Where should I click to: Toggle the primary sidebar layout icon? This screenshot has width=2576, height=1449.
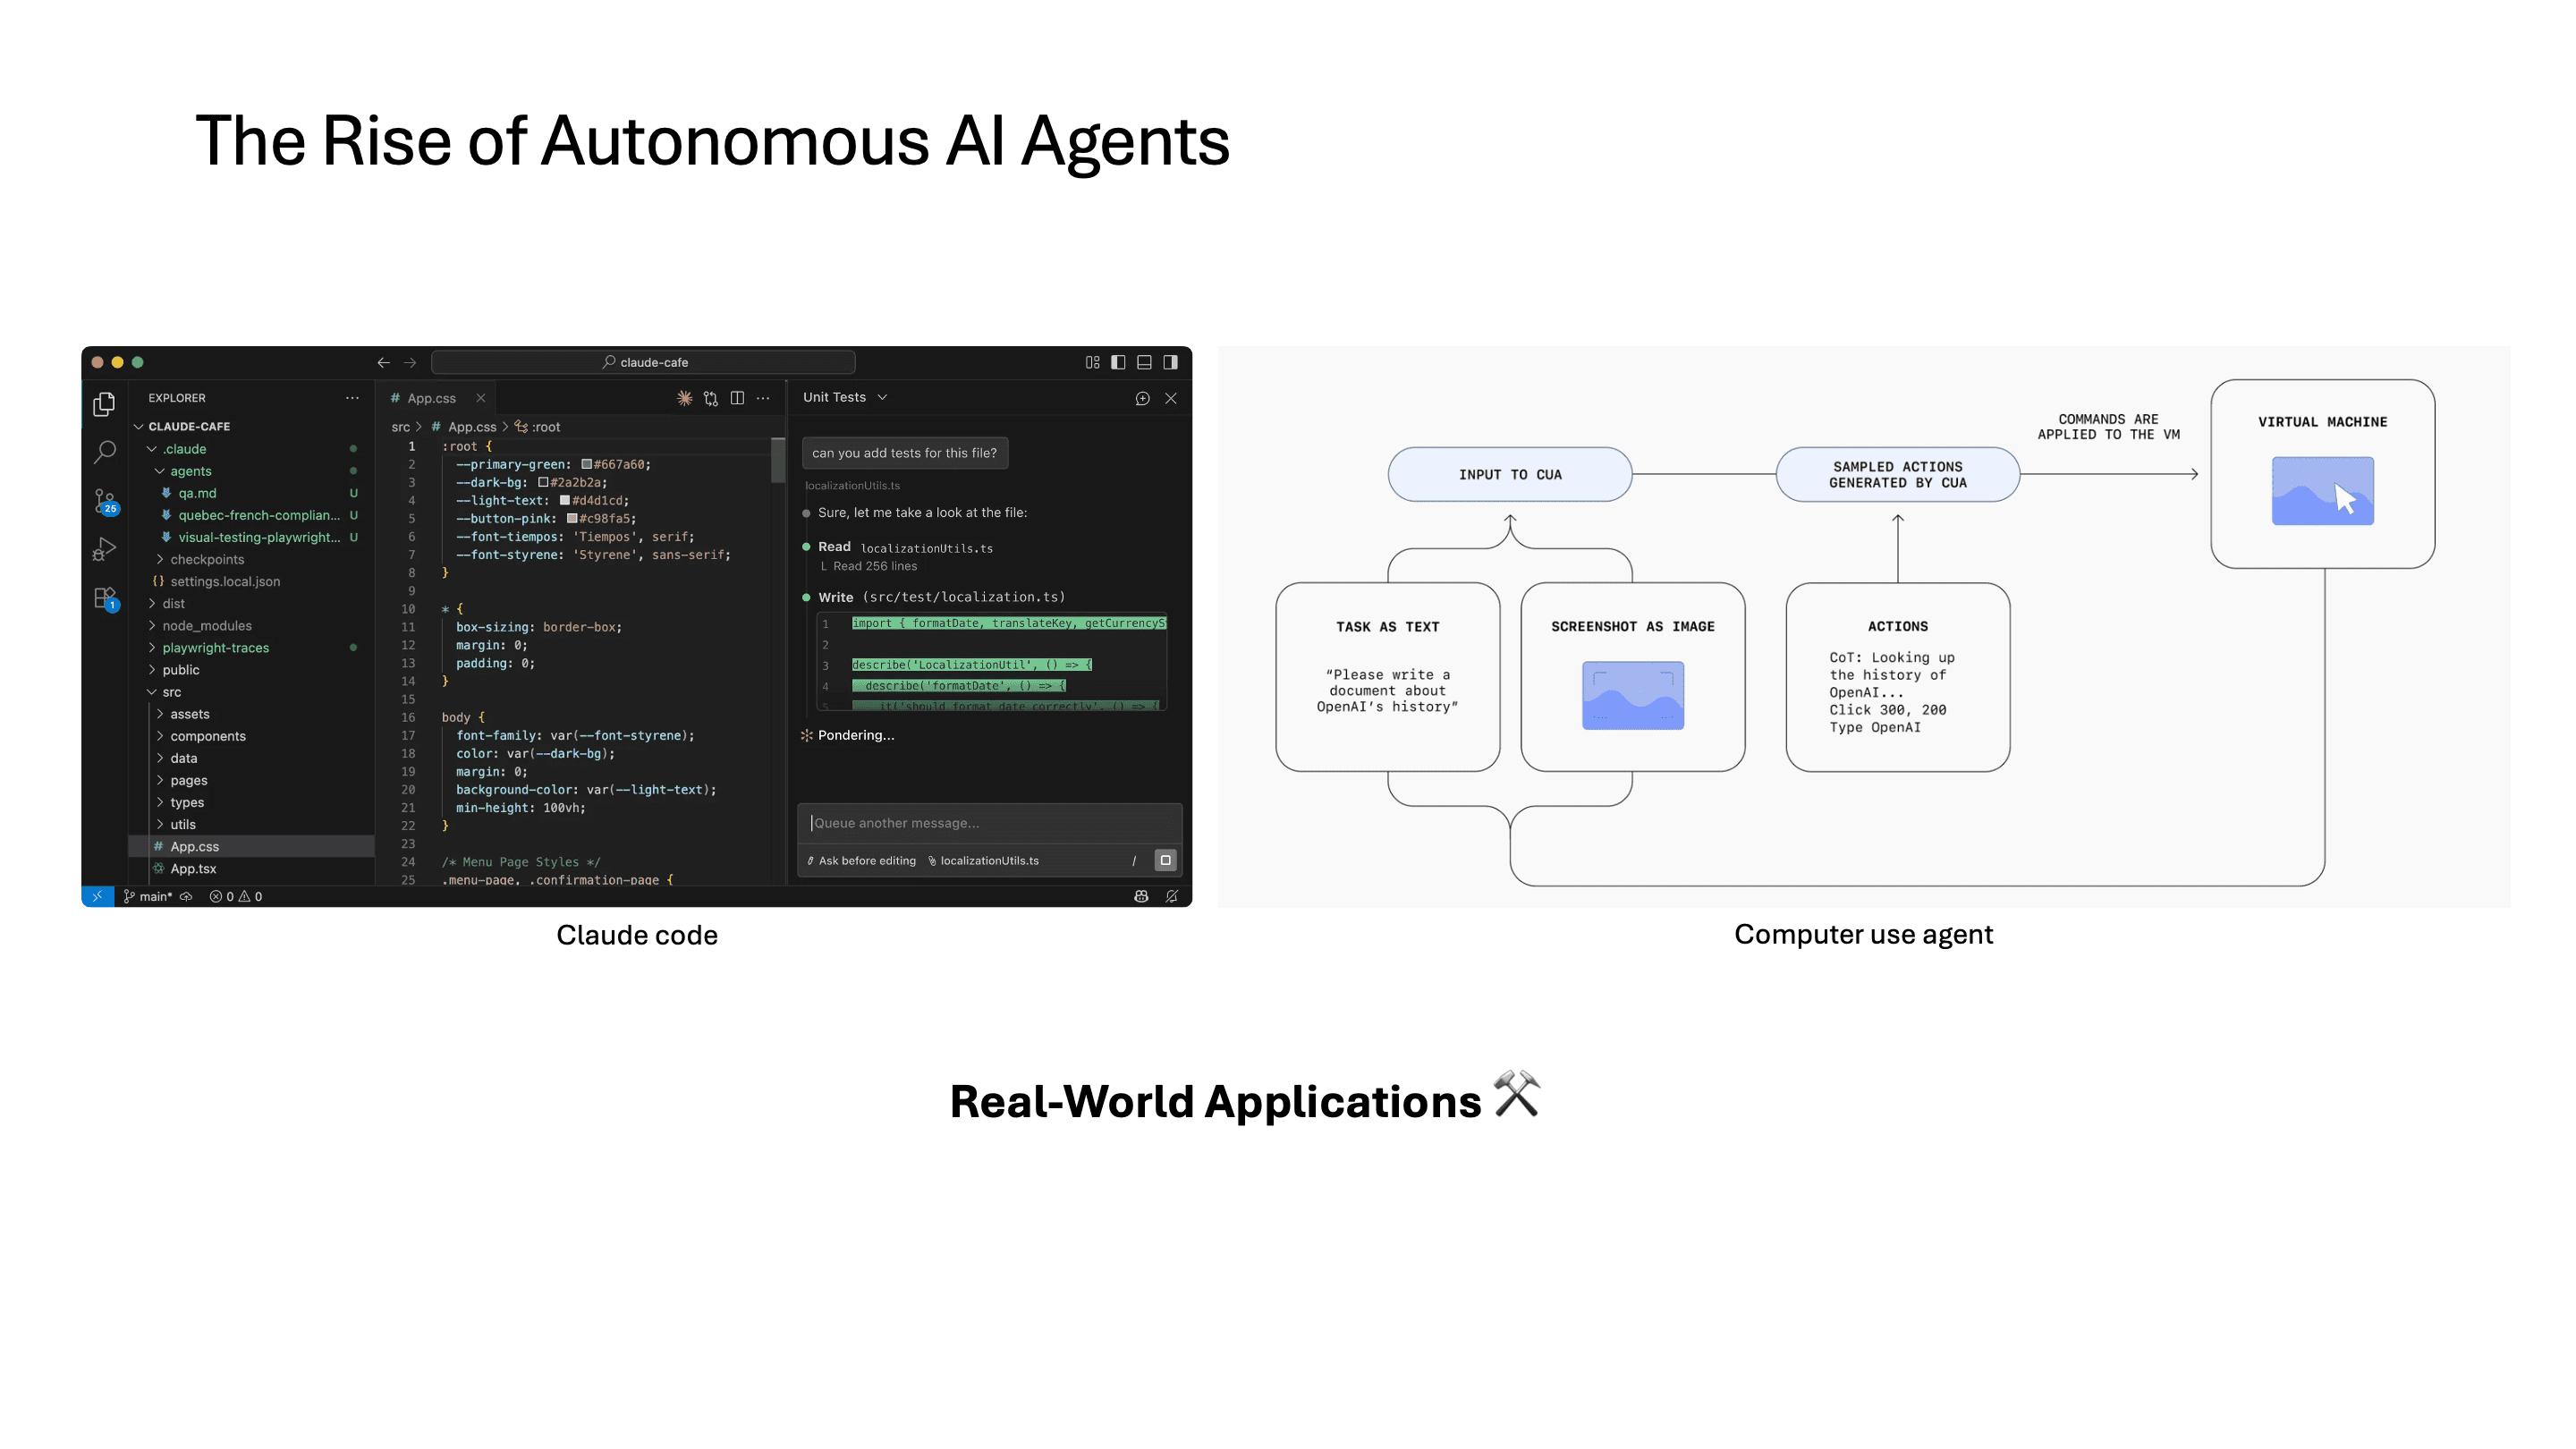click(1118, 362)
